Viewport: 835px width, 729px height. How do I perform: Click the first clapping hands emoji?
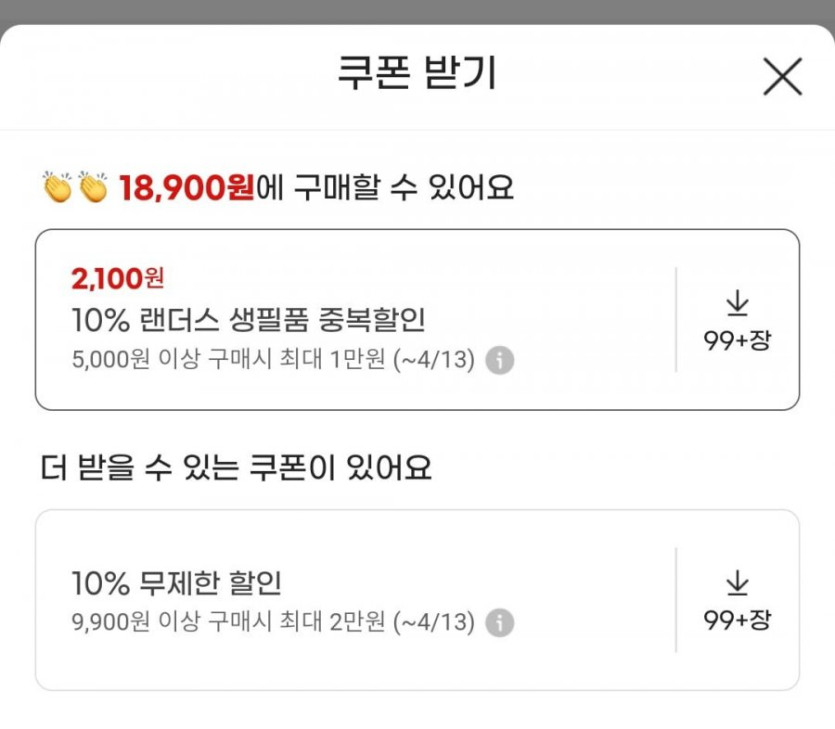(57, 187)
